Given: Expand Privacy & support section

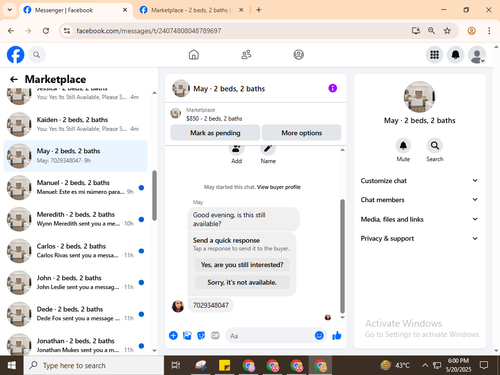Looking at the screenshot, I should pos(419,238).
